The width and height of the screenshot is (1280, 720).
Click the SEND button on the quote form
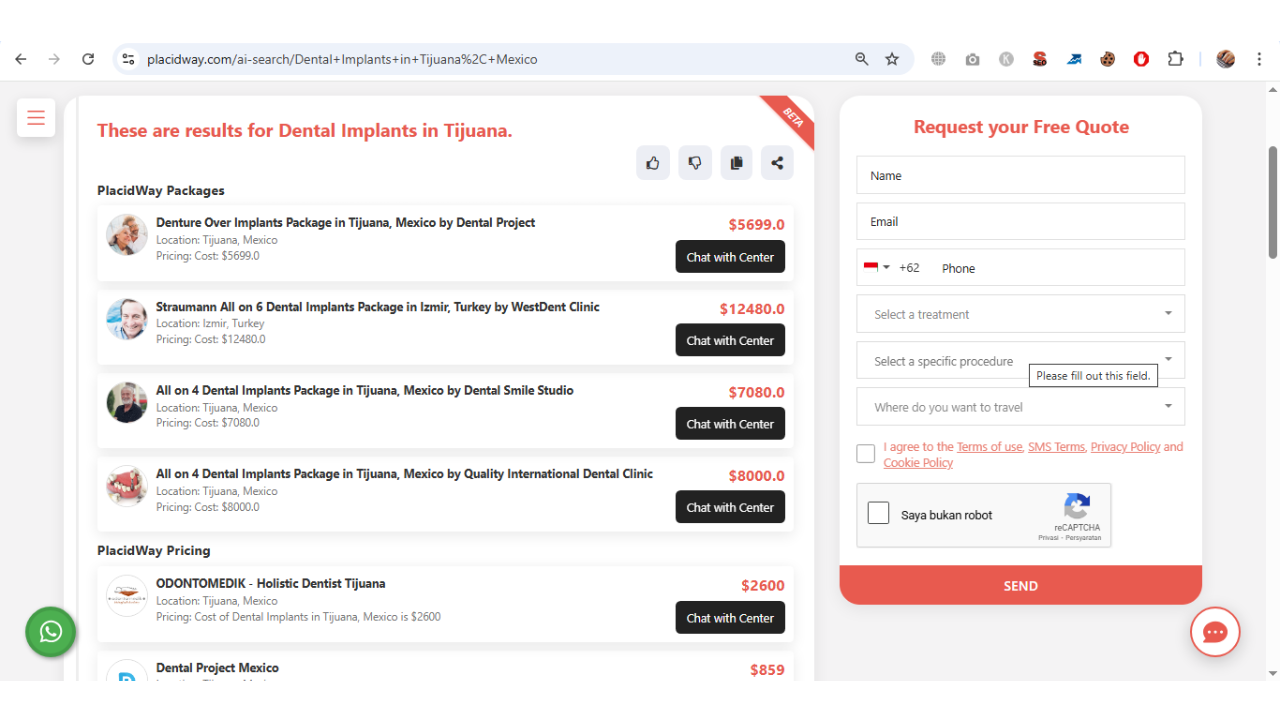1020,585
